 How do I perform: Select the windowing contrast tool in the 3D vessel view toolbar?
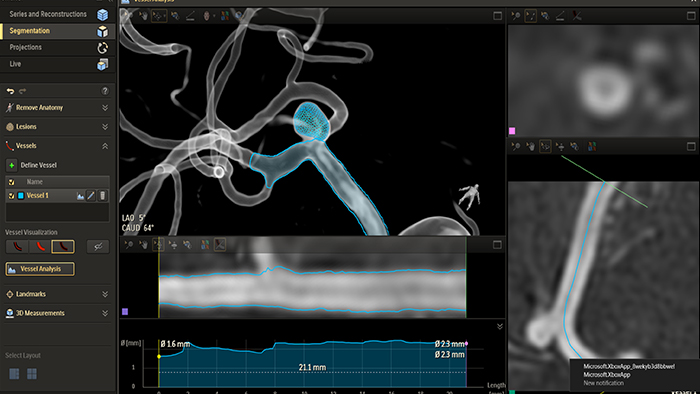[x=175, y=16]
